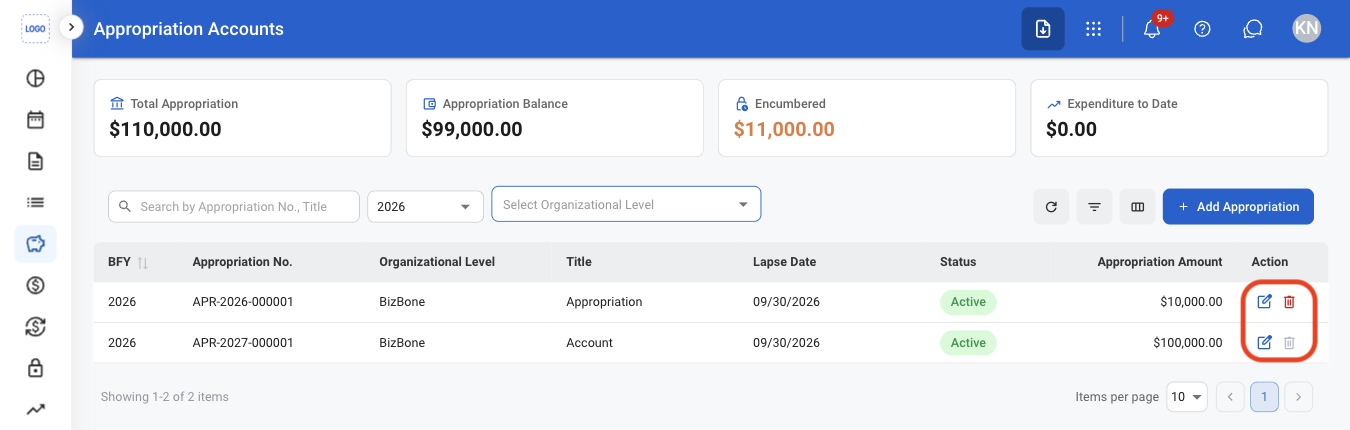Screen dimensions: 1350x430
Task: Click the help question mark icon
Action: point(1203,29)
